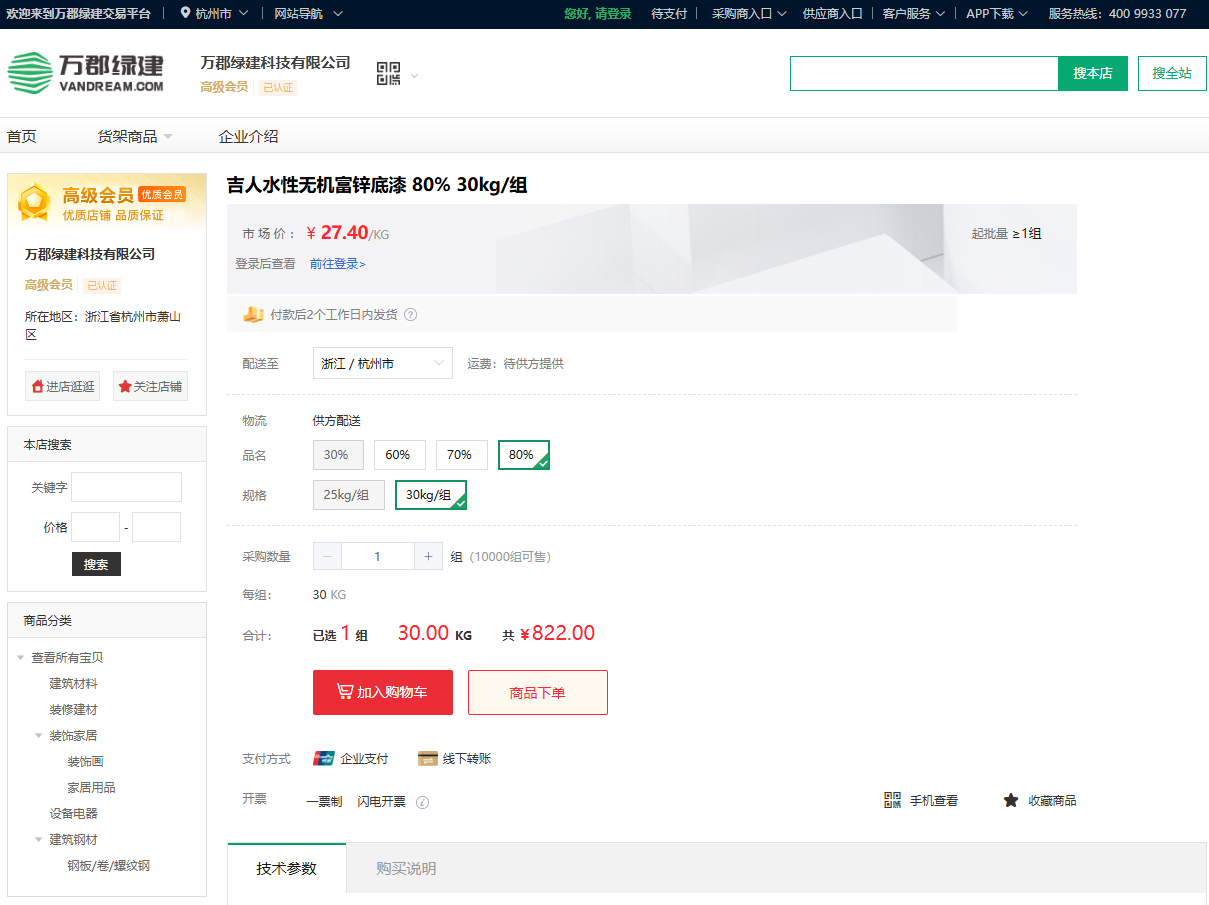
Task: Select the 70% product option
Action: (460, 455)
